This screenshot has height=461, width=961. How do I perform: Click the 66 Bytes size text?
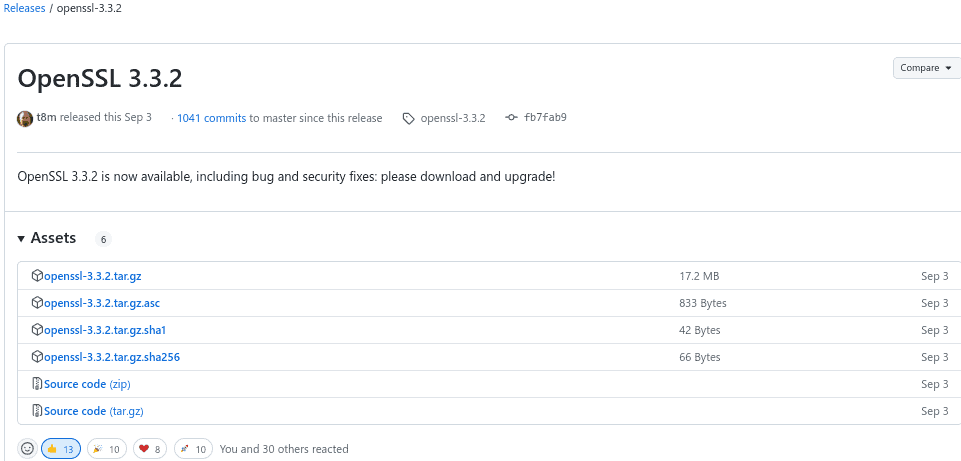point(699,357)
